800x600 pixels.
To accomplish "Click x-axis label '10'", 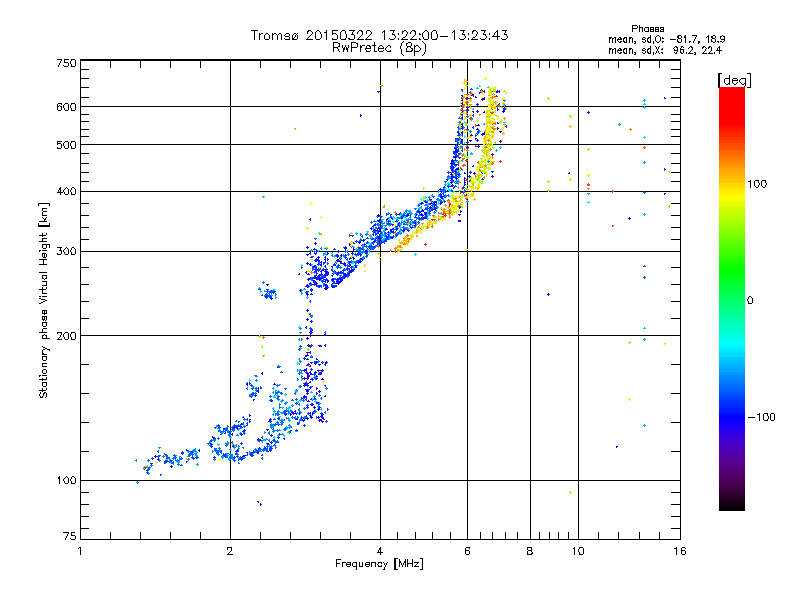I will click(578, 551).
